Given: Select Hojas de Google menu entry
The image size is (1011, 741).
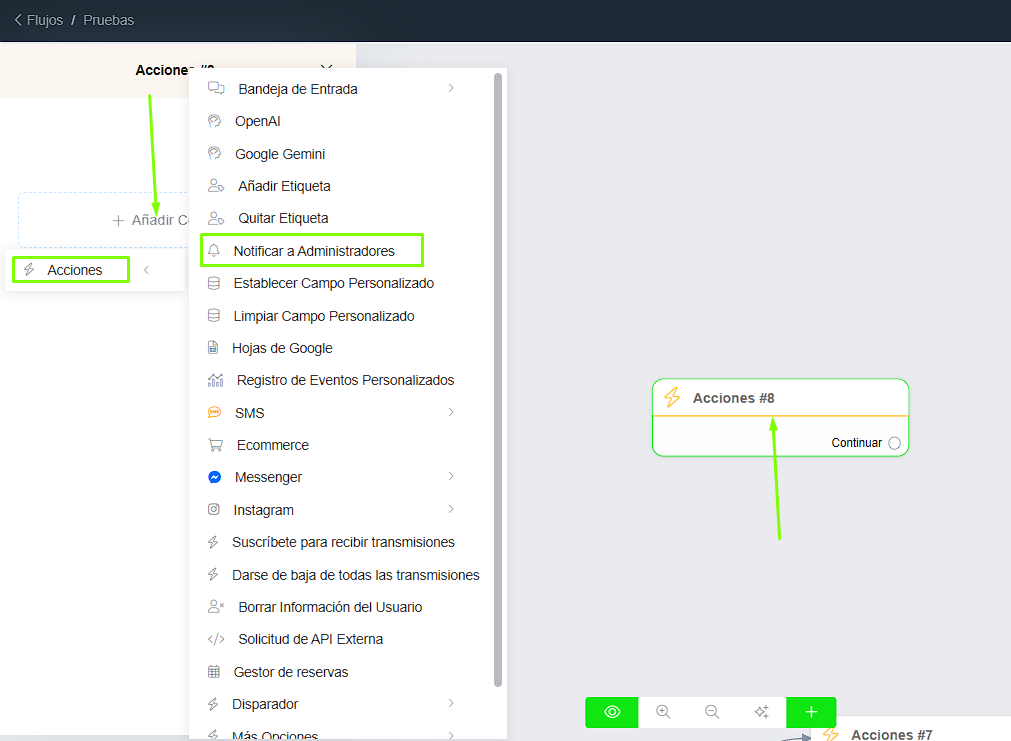Looking at the screenshot, I should 282,348.
